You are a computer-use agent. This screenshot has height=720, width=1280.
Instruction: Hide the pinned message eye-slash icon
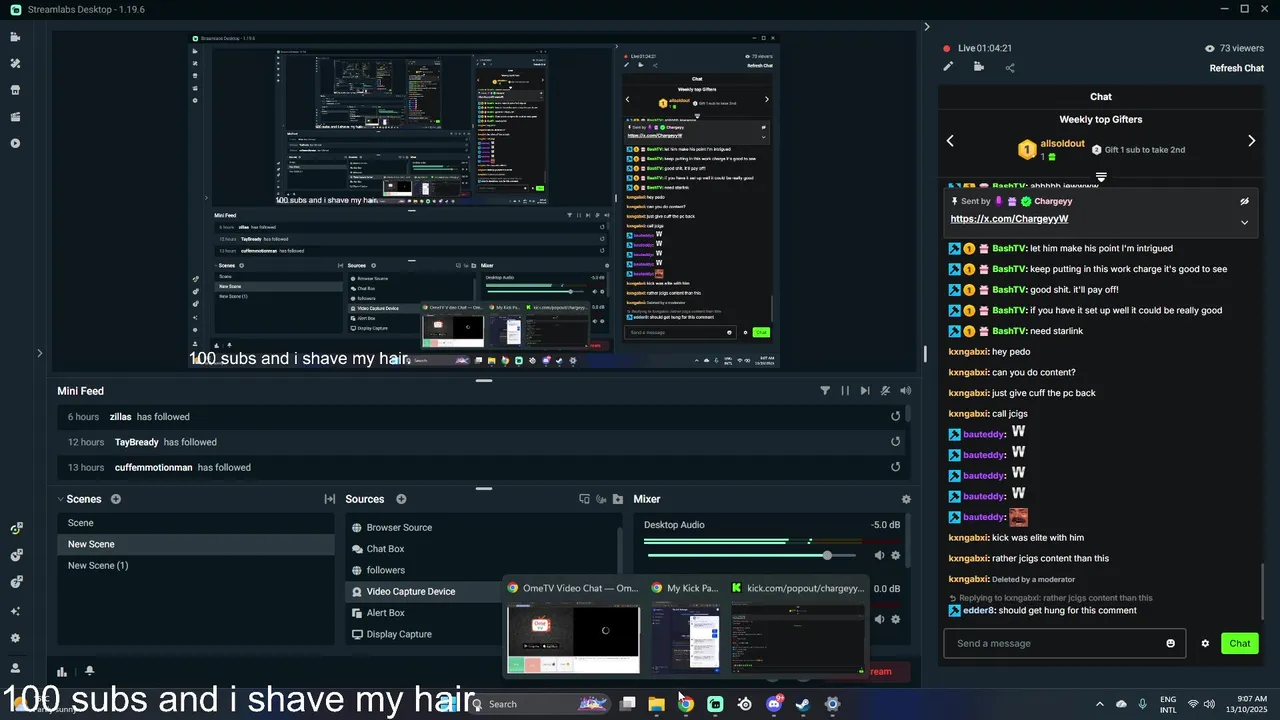(x=1244, y=201)
